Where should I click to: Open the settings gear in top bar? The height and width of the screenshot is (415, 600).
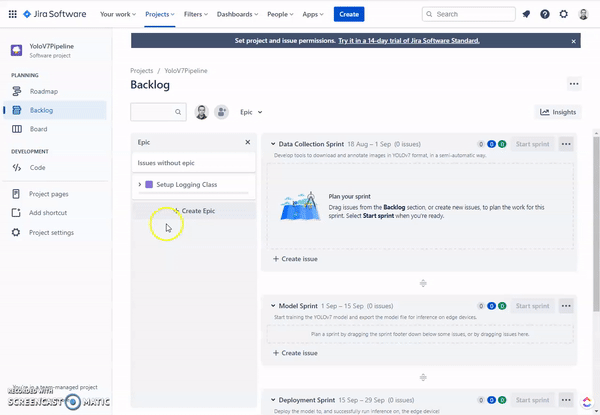tap(564, 14)
